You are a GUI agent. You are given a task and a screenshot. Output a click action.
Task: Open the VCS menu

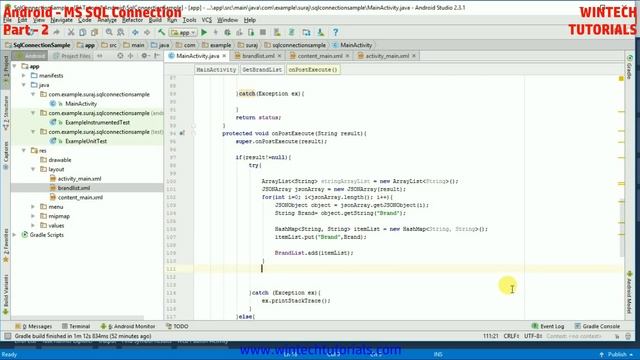click(207, 20)
